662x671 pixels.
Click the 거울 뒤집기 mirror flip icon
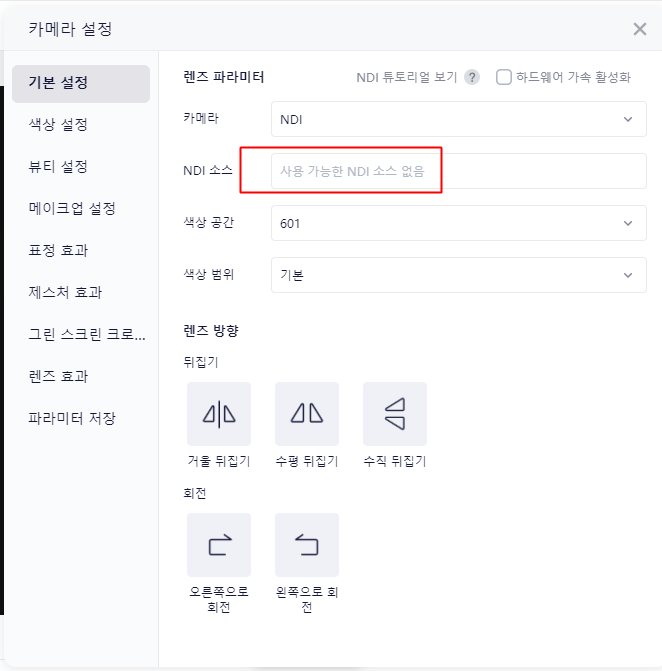click(219, 414)
